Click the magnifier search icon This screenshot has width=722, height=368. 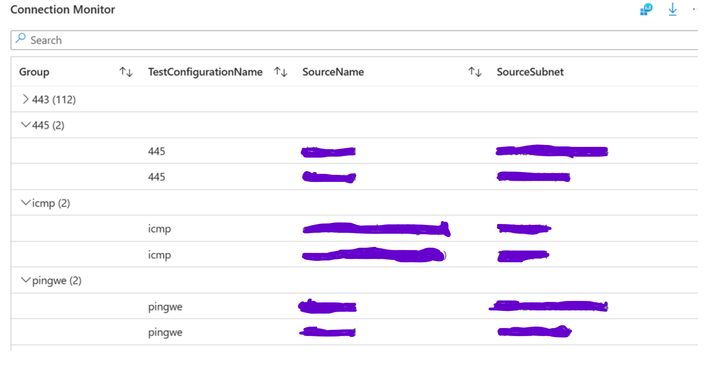[20, 39]
